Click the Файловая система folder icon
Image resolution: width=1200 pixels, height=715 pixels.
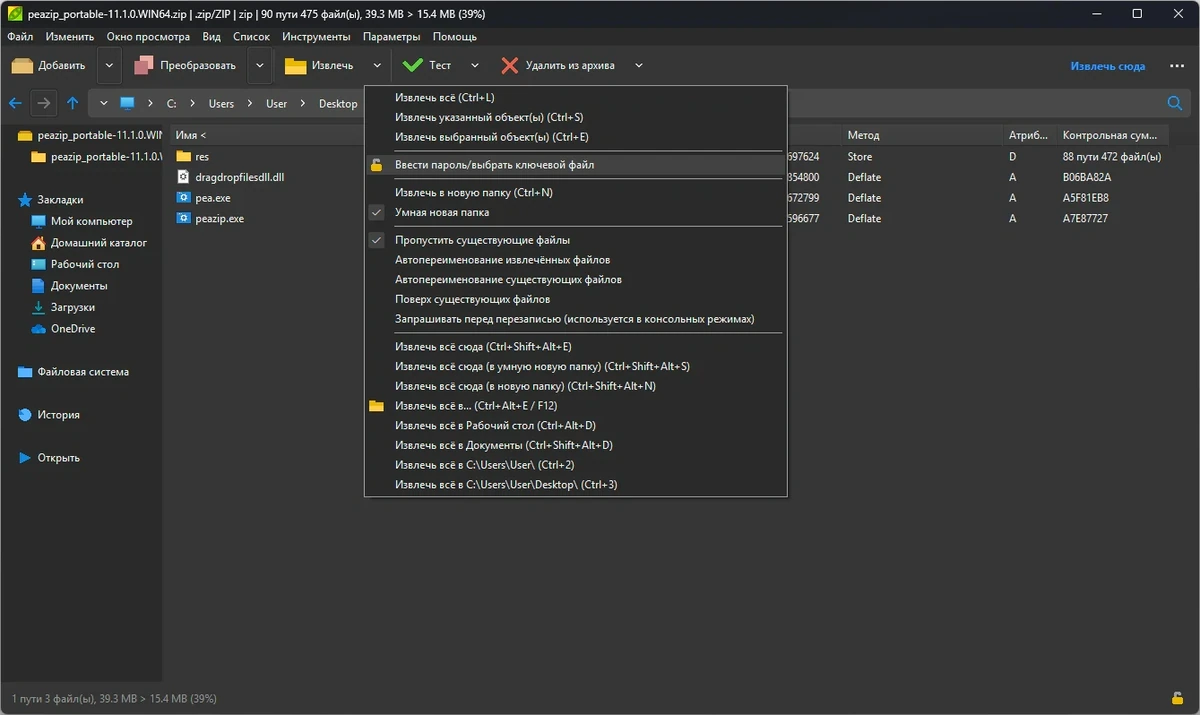[x=25, y=372]
